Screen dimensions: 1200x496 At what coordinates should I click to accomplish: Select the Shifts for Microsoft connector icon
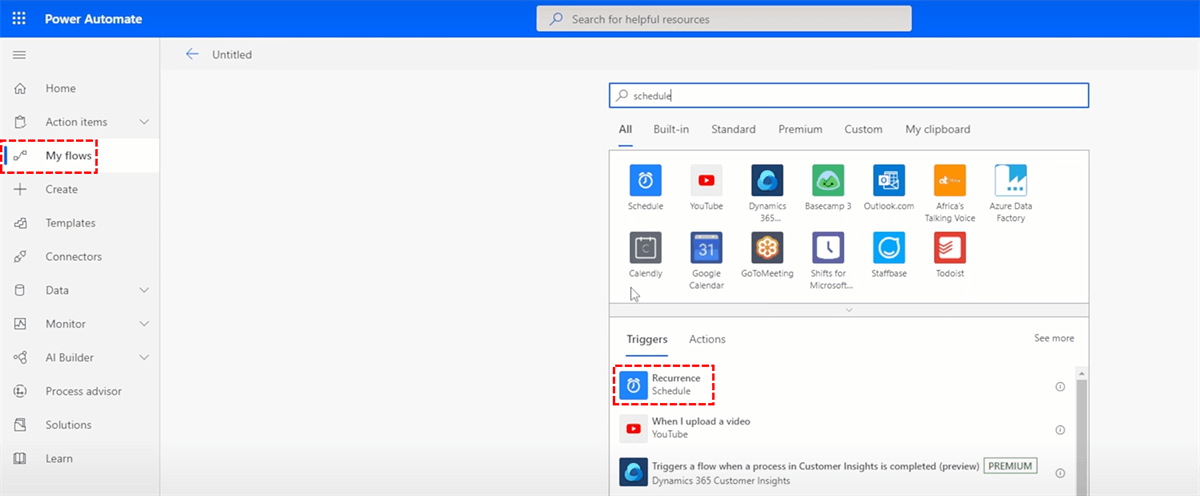tap(828, 247)
